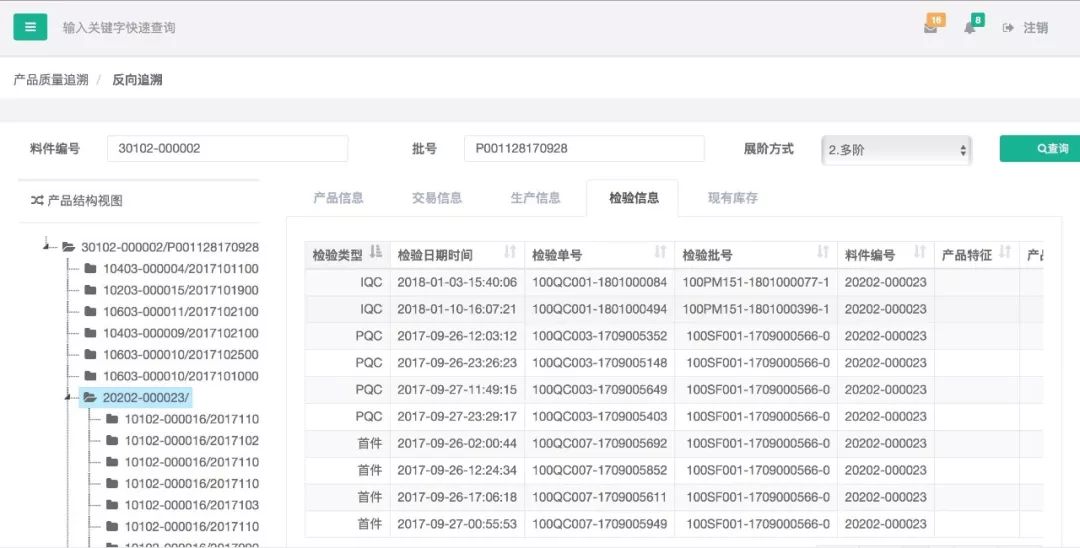Open the bell alerts icon

click(x=969, y=28)
